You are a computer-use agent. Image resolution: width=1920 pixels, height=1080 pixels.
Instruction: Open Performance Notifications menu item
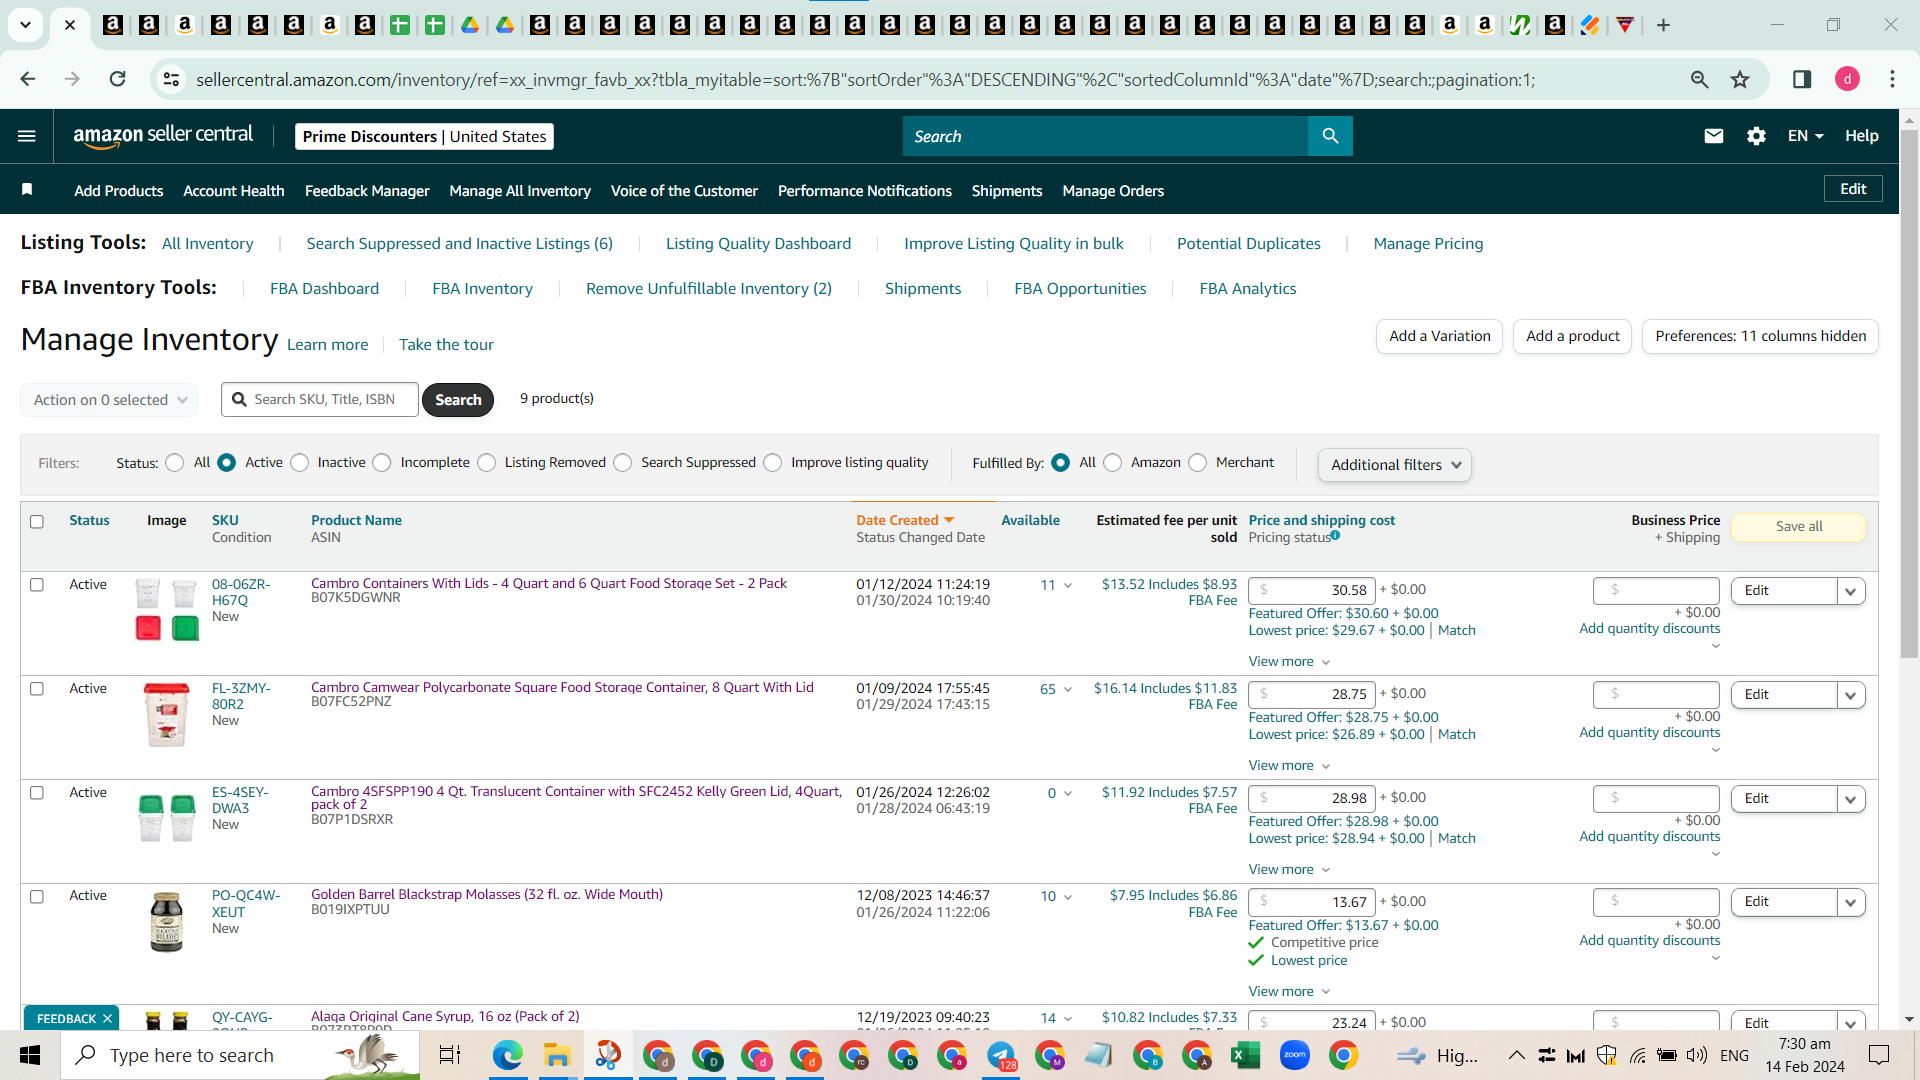pos(865,190)
